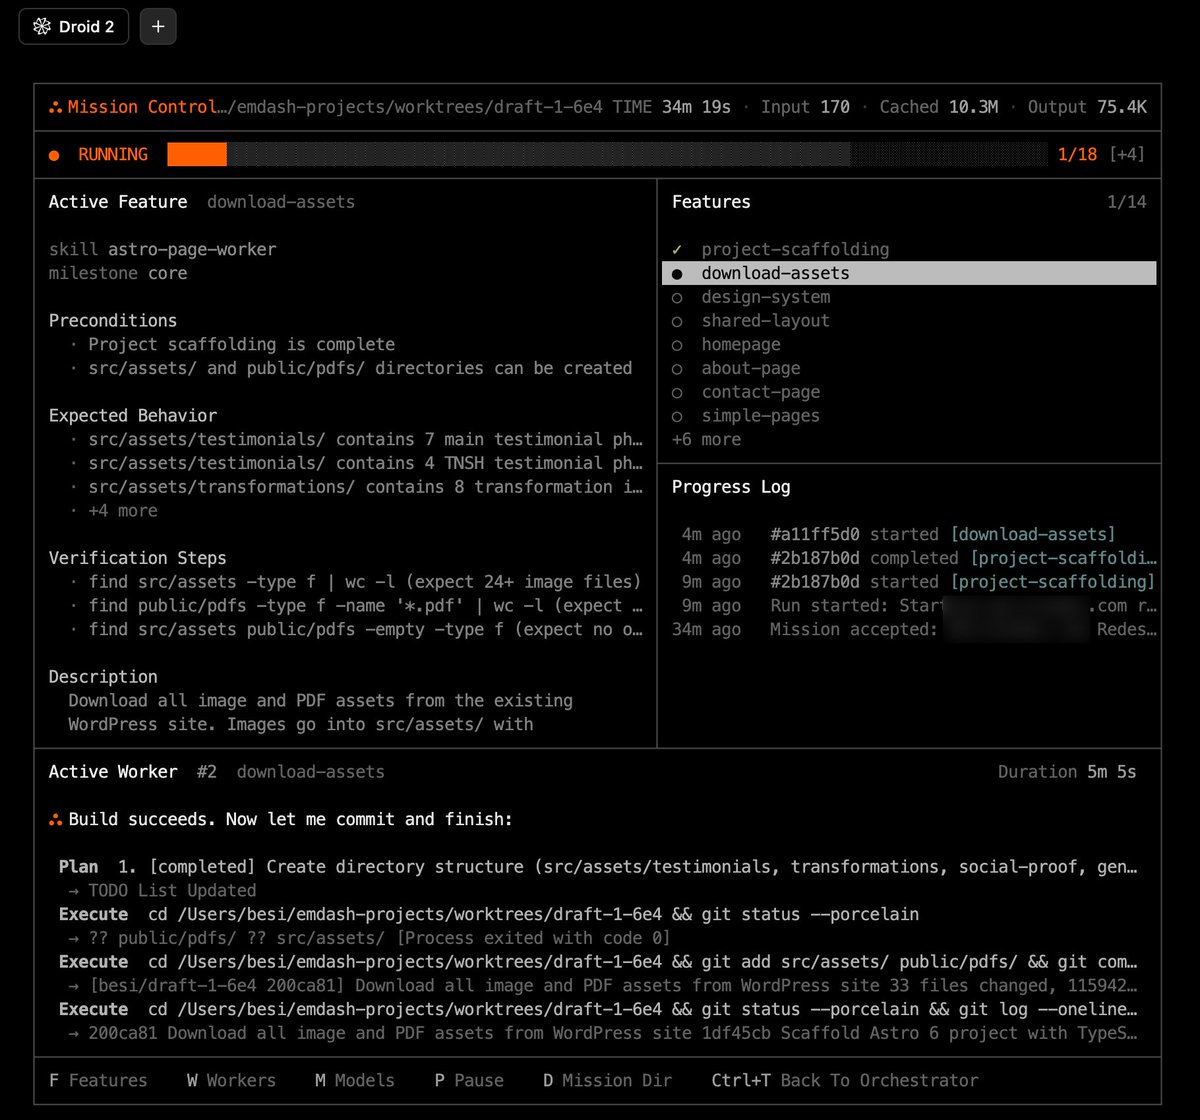Click the milestone core line
1200x1120 pixels.
coord(118,273)
